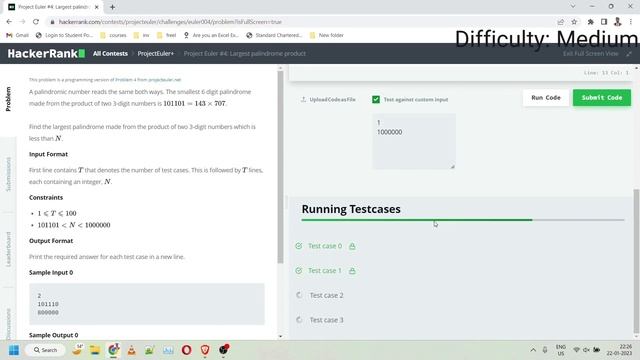The height and width of the screenshot is (360, 640).
Task: Open the Opera browser taskbar icon
Action: point(187,350)
